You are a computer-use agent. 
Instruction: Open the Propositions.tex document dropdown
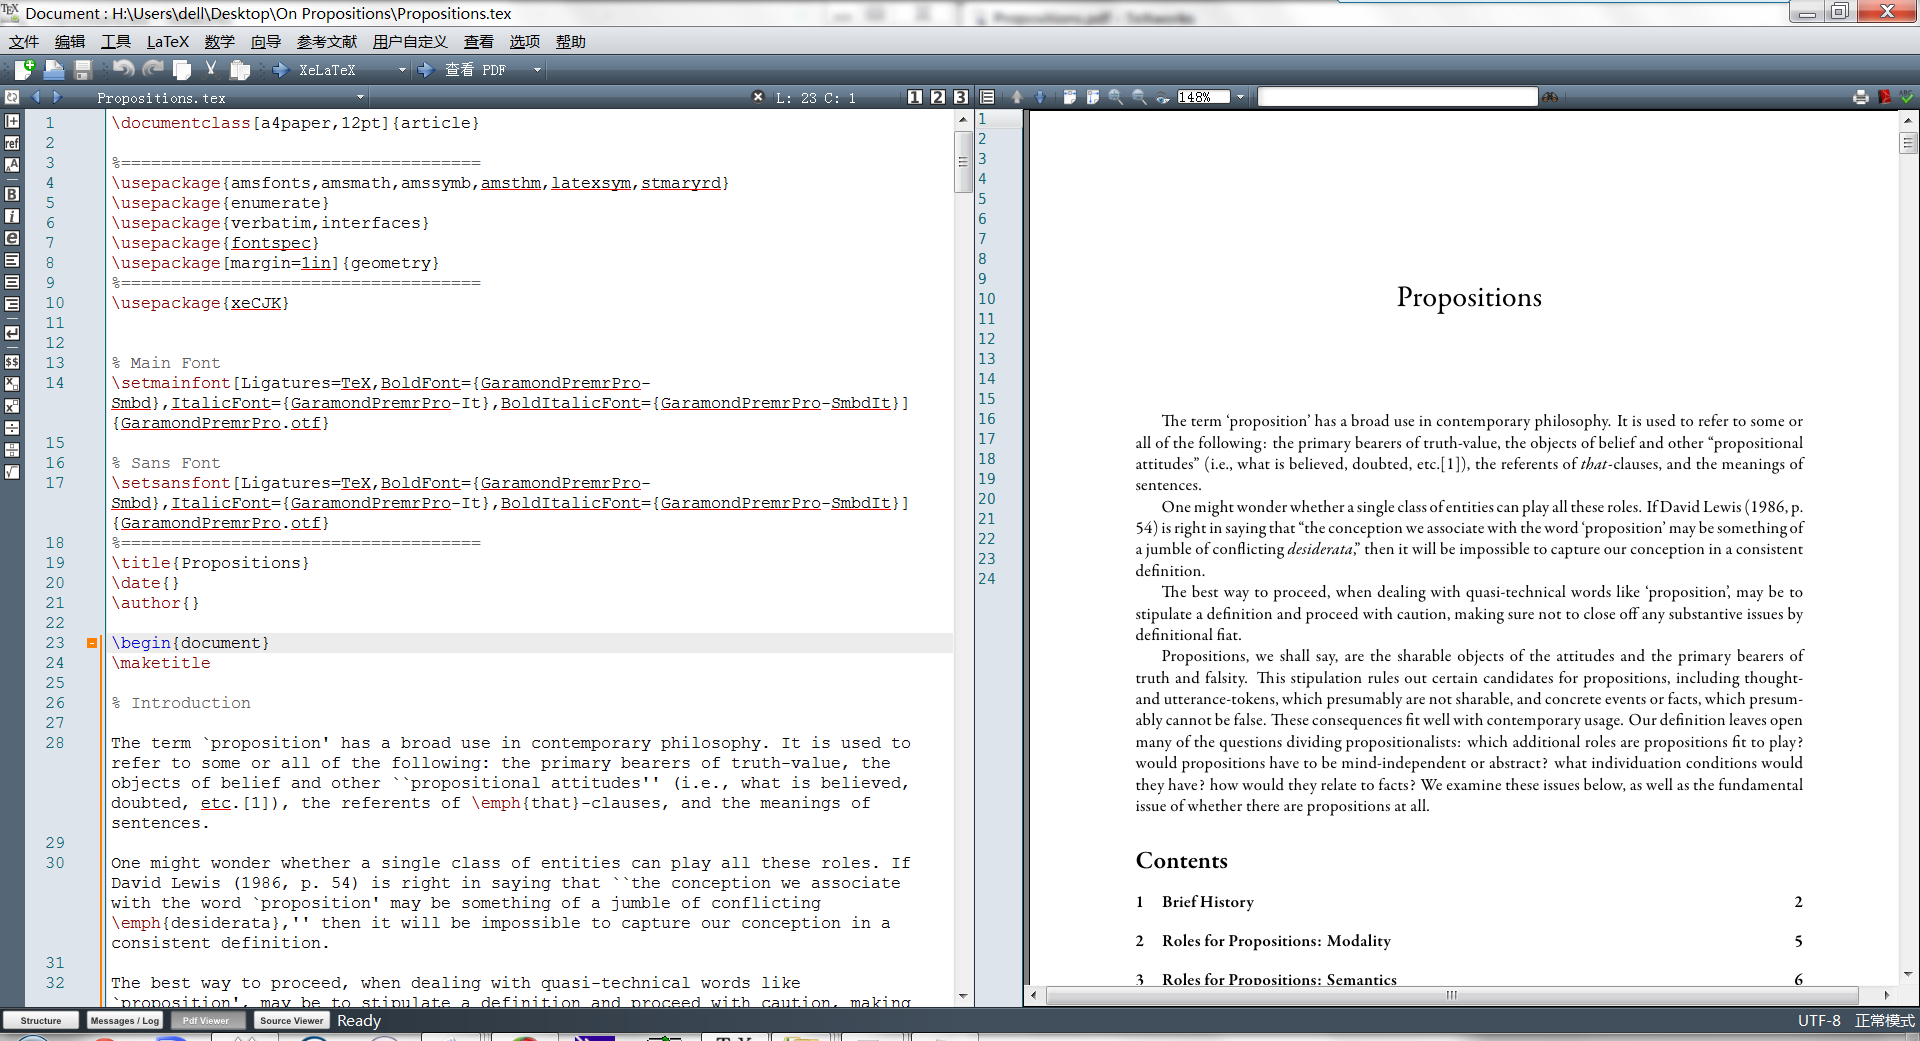[360, 97]
